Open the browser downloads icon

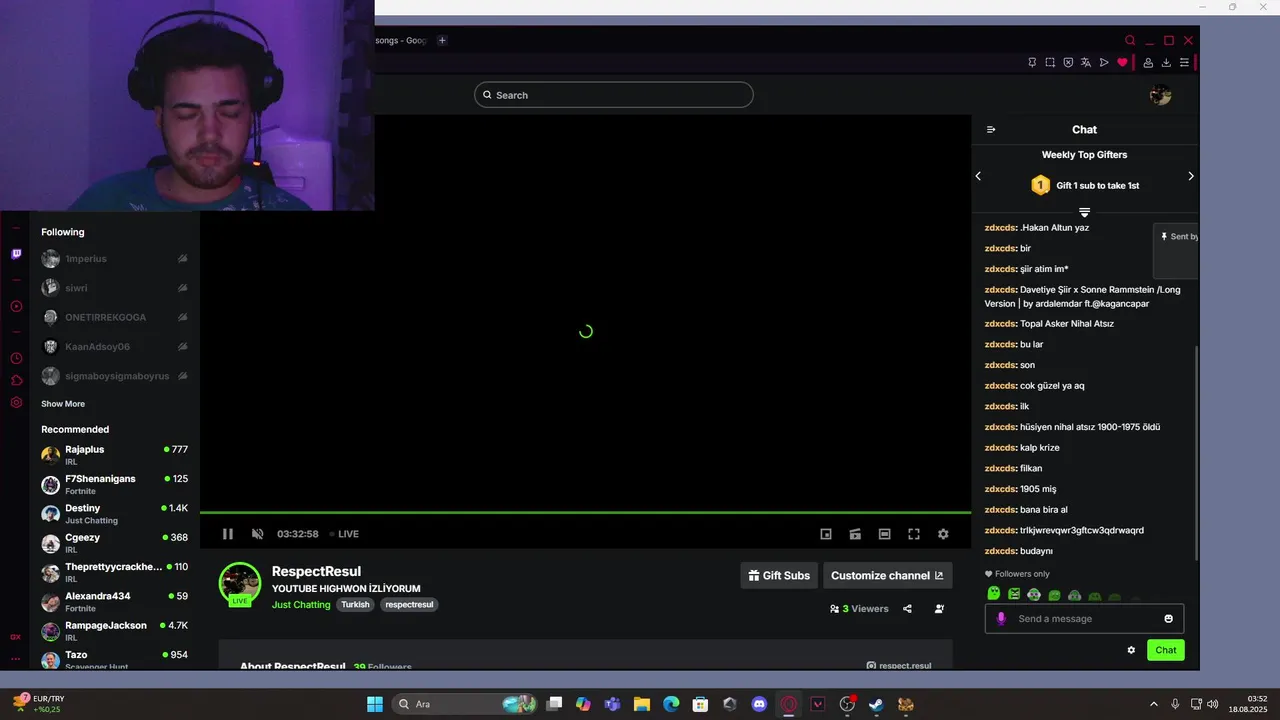(x=1166, y=62)
